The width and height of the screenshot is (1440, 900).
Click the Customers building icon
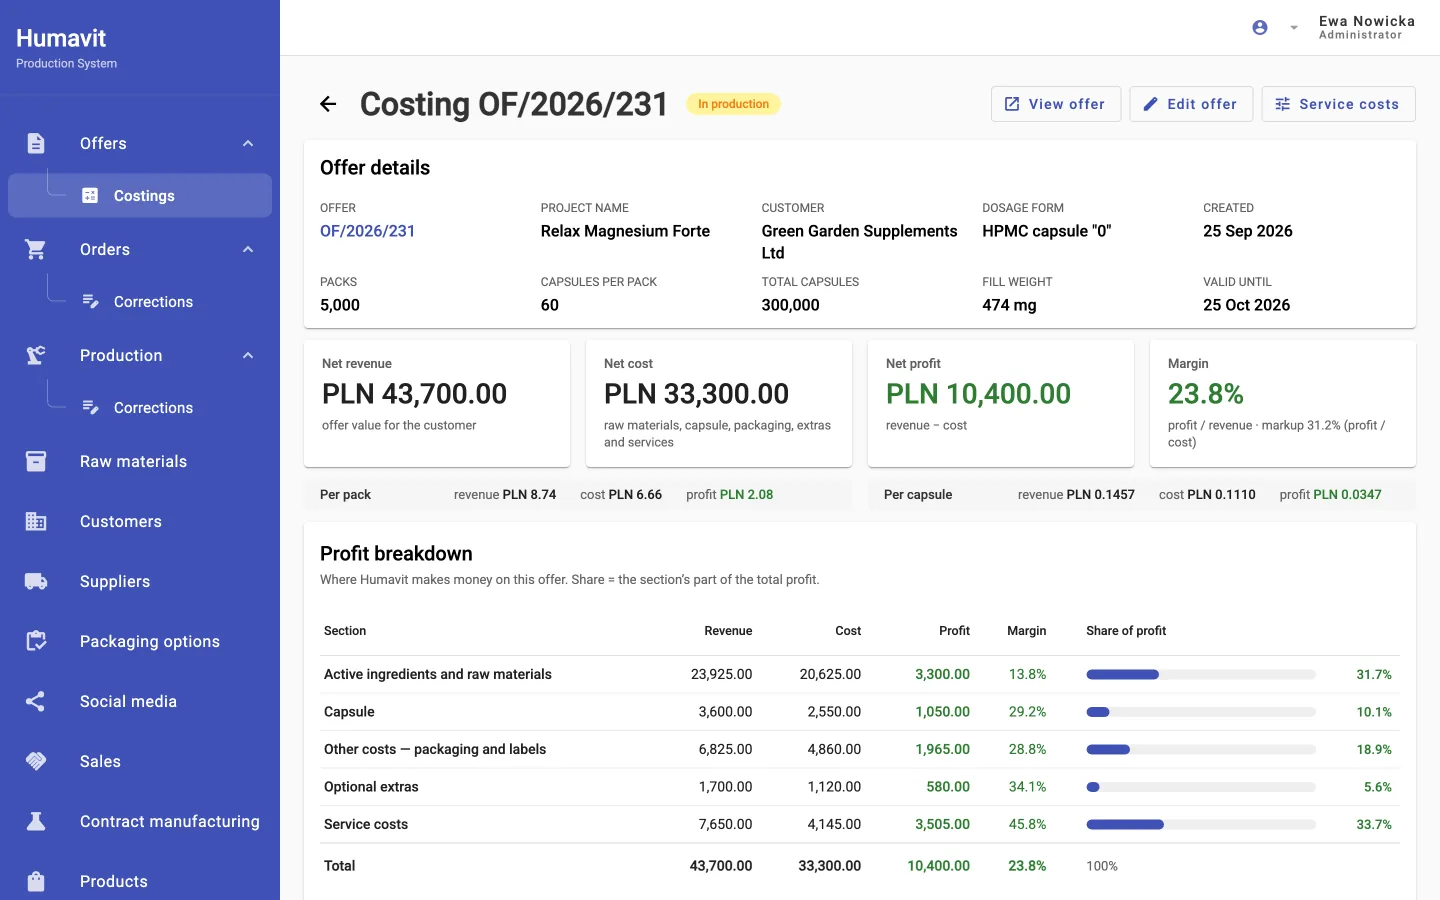[x=36, y=521]
